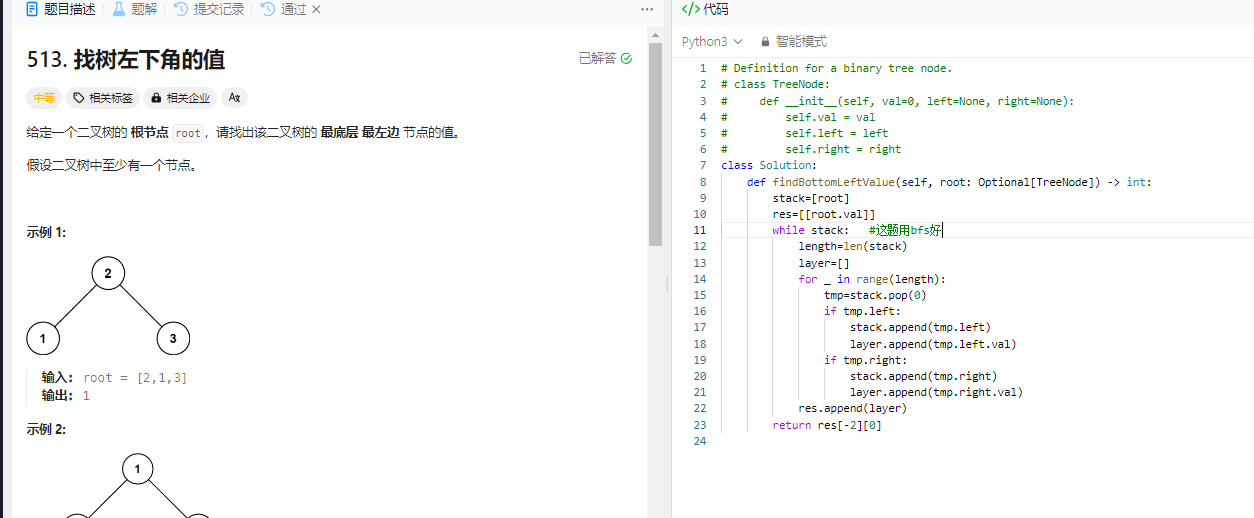Click the for _ in range(length) line
This screenshot has height=518, width=1254.
pyautogui.click(x=872, y=279)
